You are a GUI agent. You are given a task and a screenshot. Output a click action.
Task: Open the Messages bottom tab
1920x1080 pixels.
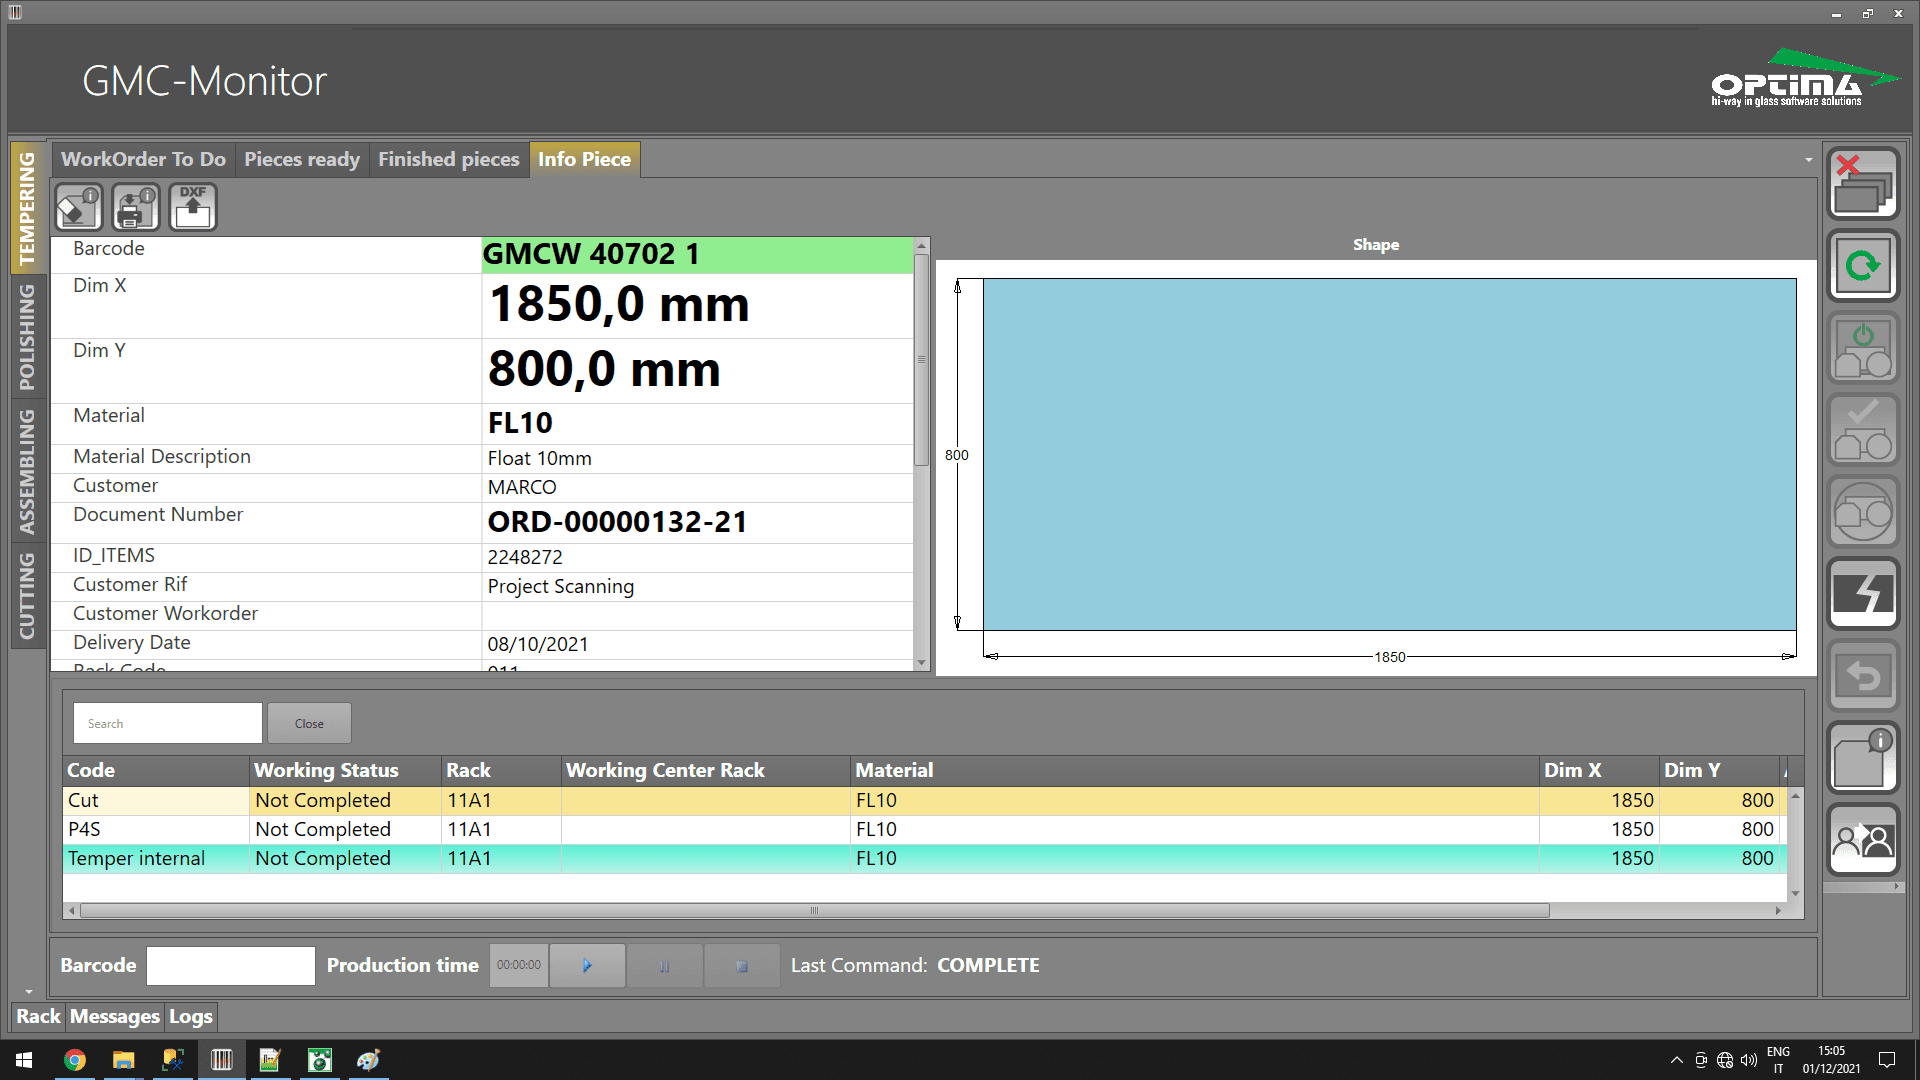[114, 1016]
